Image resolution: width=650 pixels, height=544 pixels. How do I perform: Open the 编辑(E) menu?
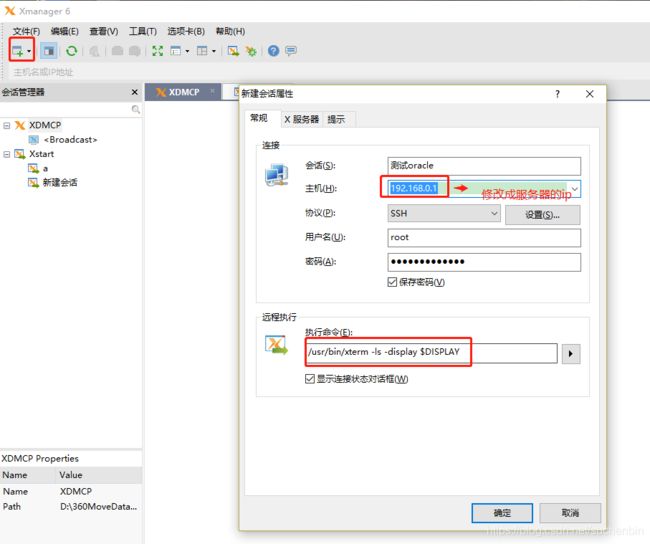65,32
